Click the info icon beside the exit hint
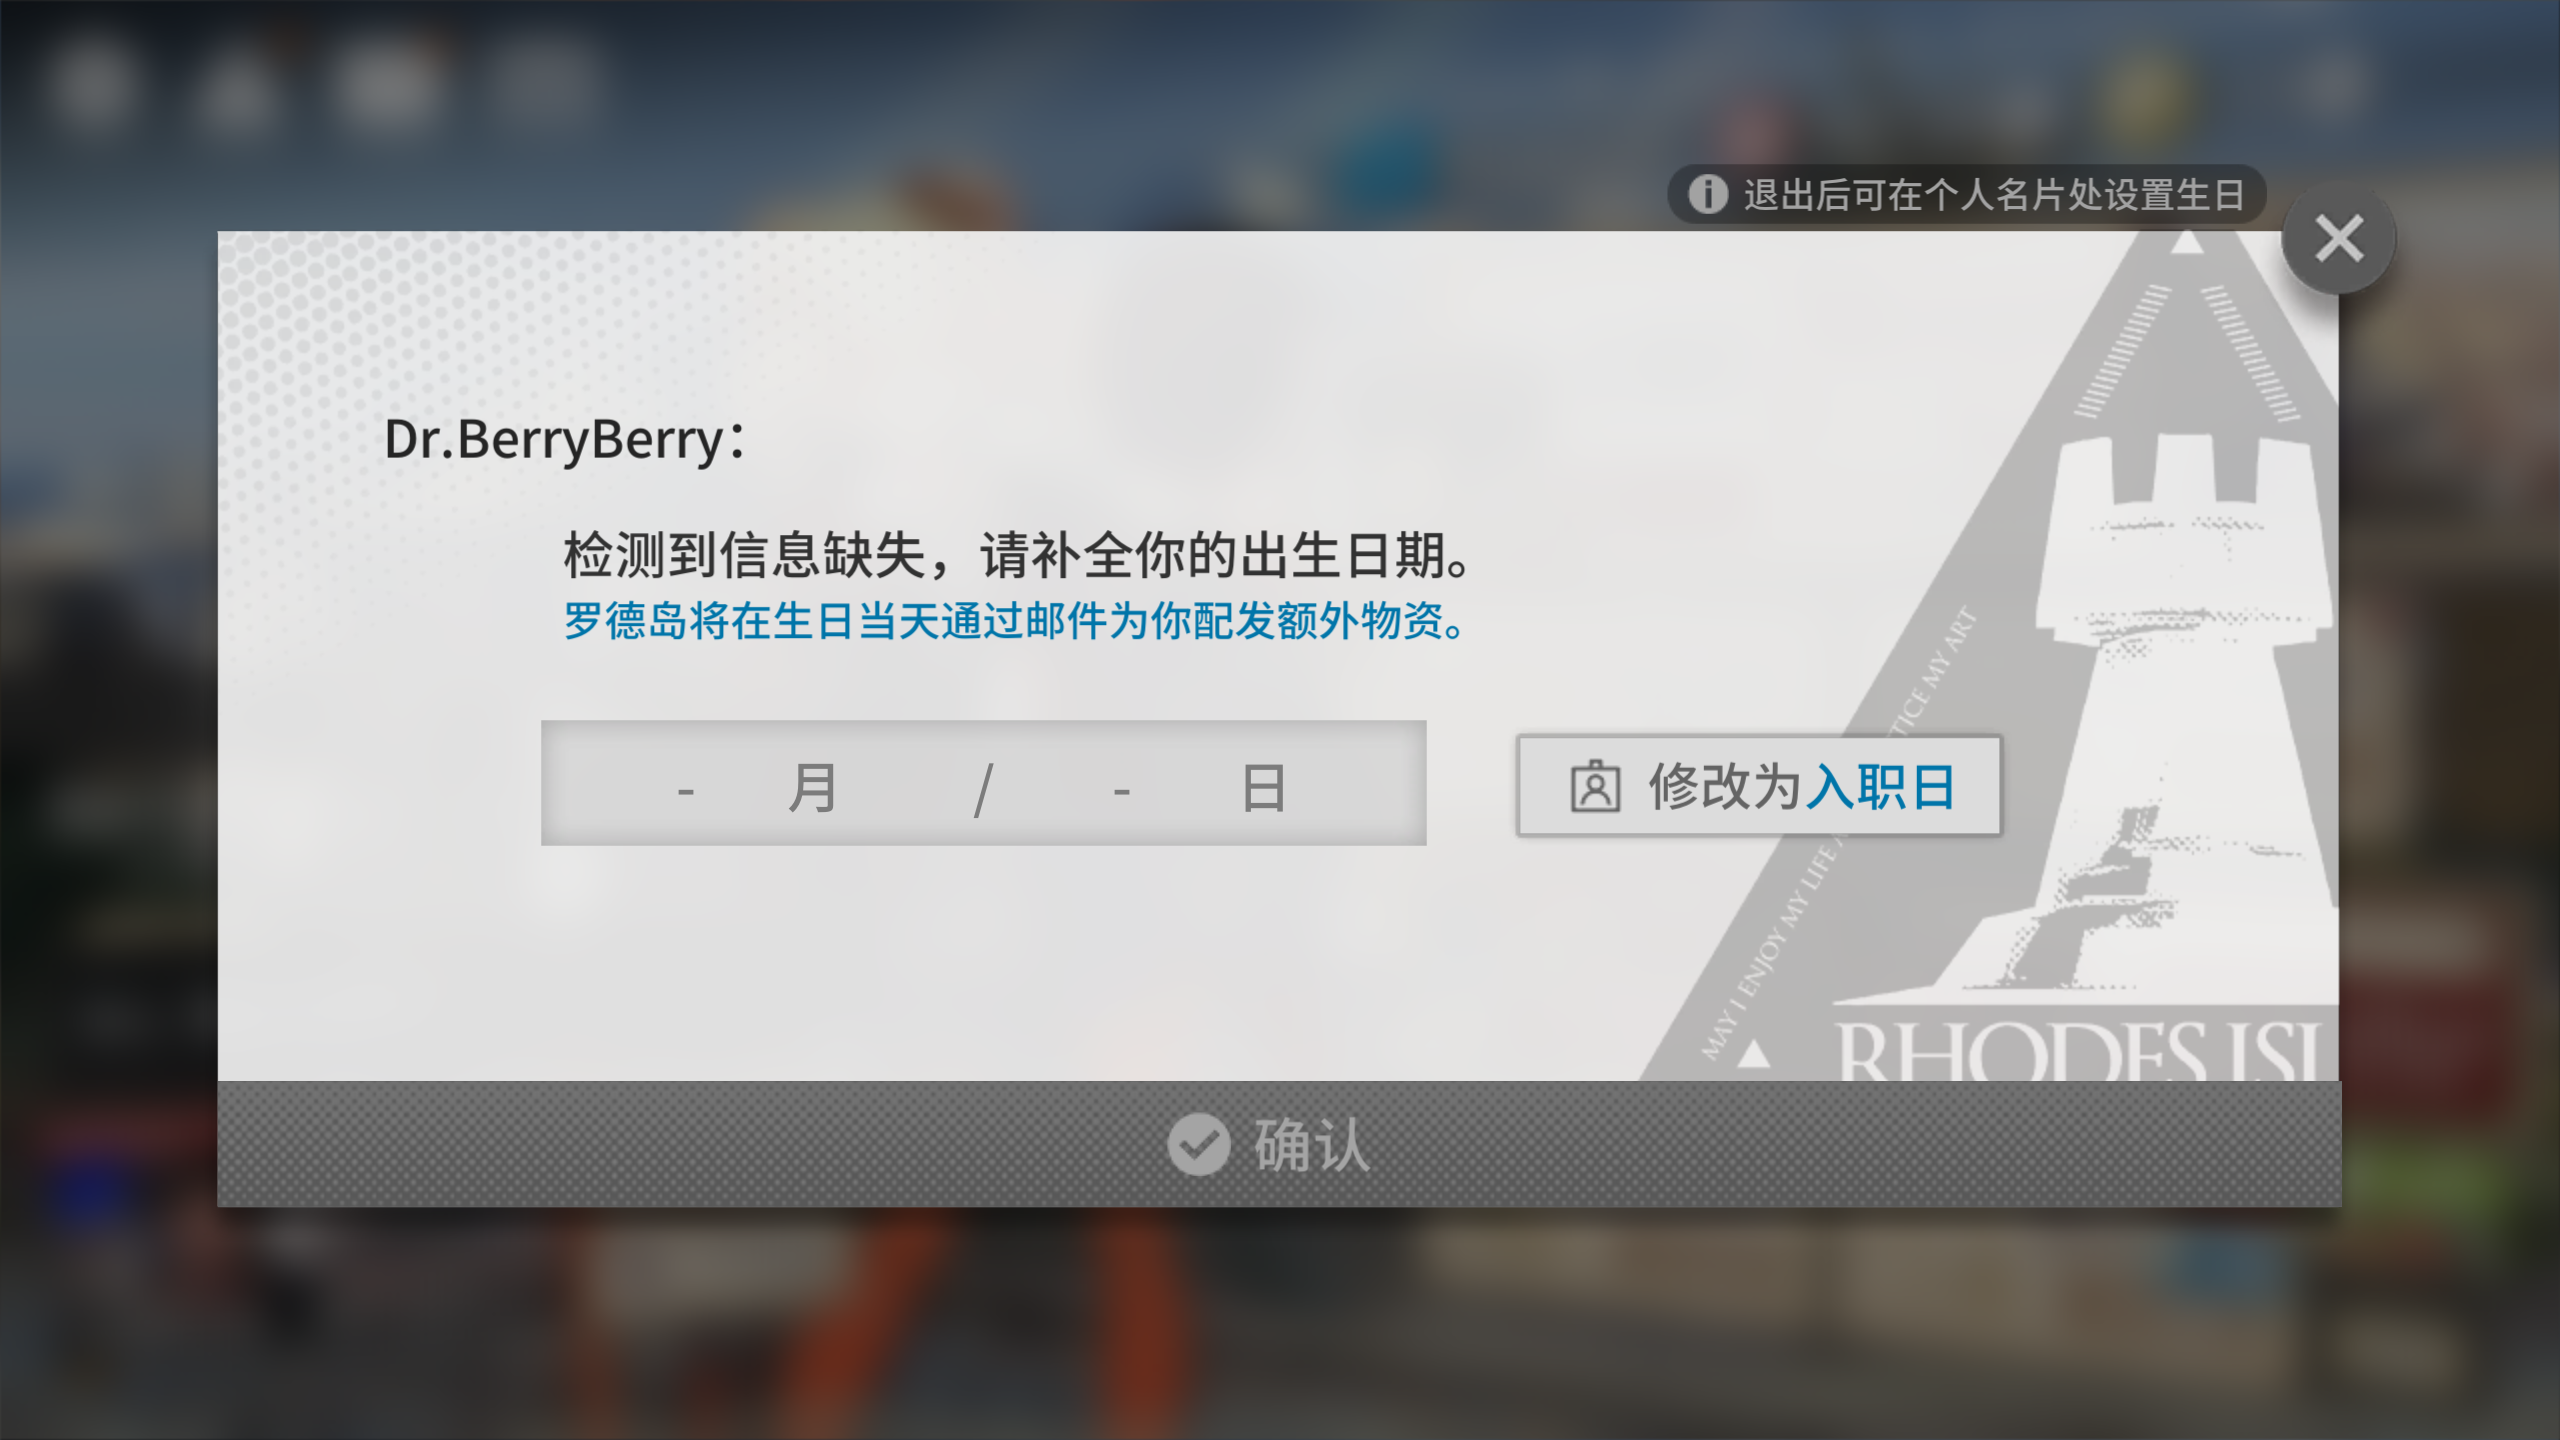The height and width of the screenshot is (1440, 2560). point(1708,194)
